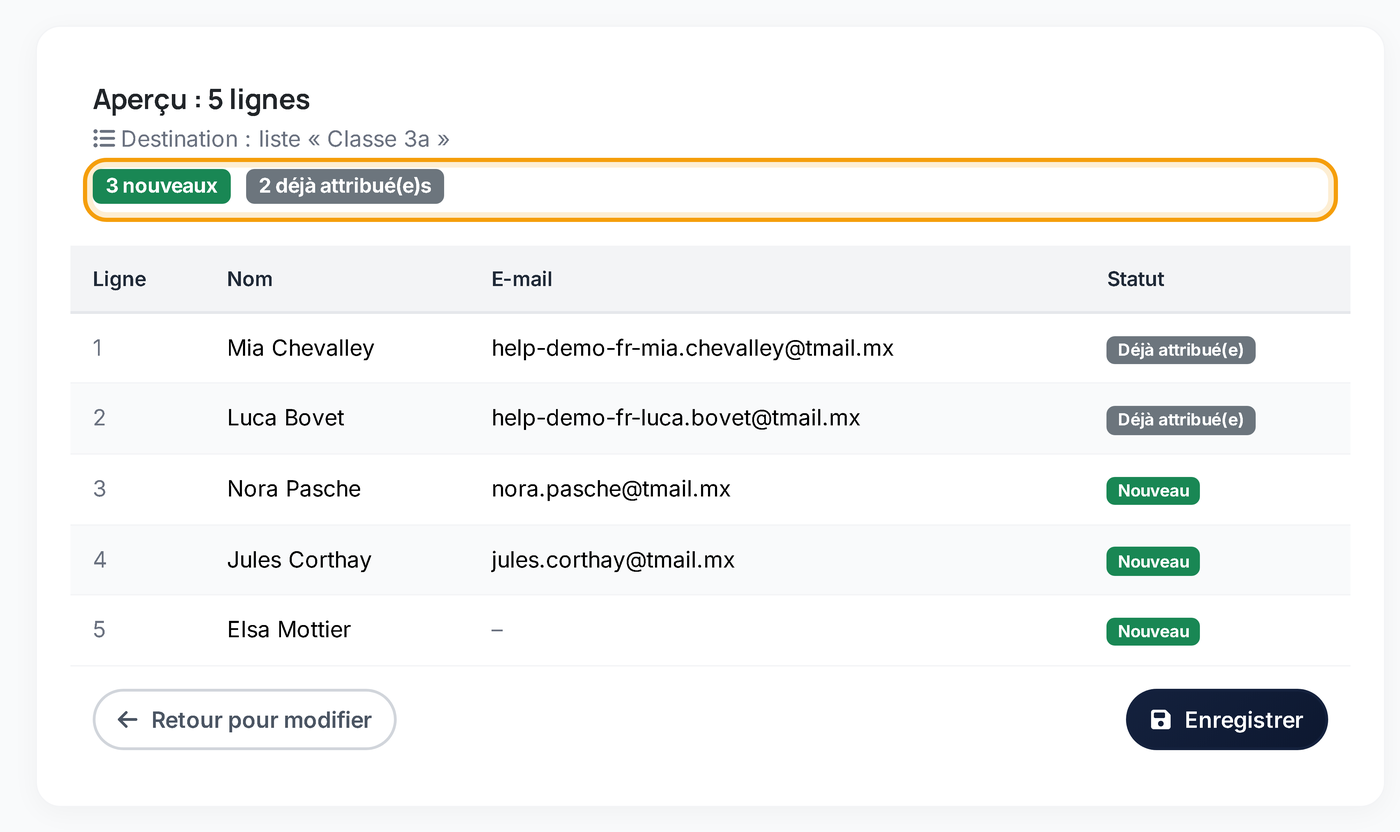Viewport: 1400px width, 832px height.
Task: Click the list icon beside Destination
Action: pyautogui.click(x=104, y=138)
